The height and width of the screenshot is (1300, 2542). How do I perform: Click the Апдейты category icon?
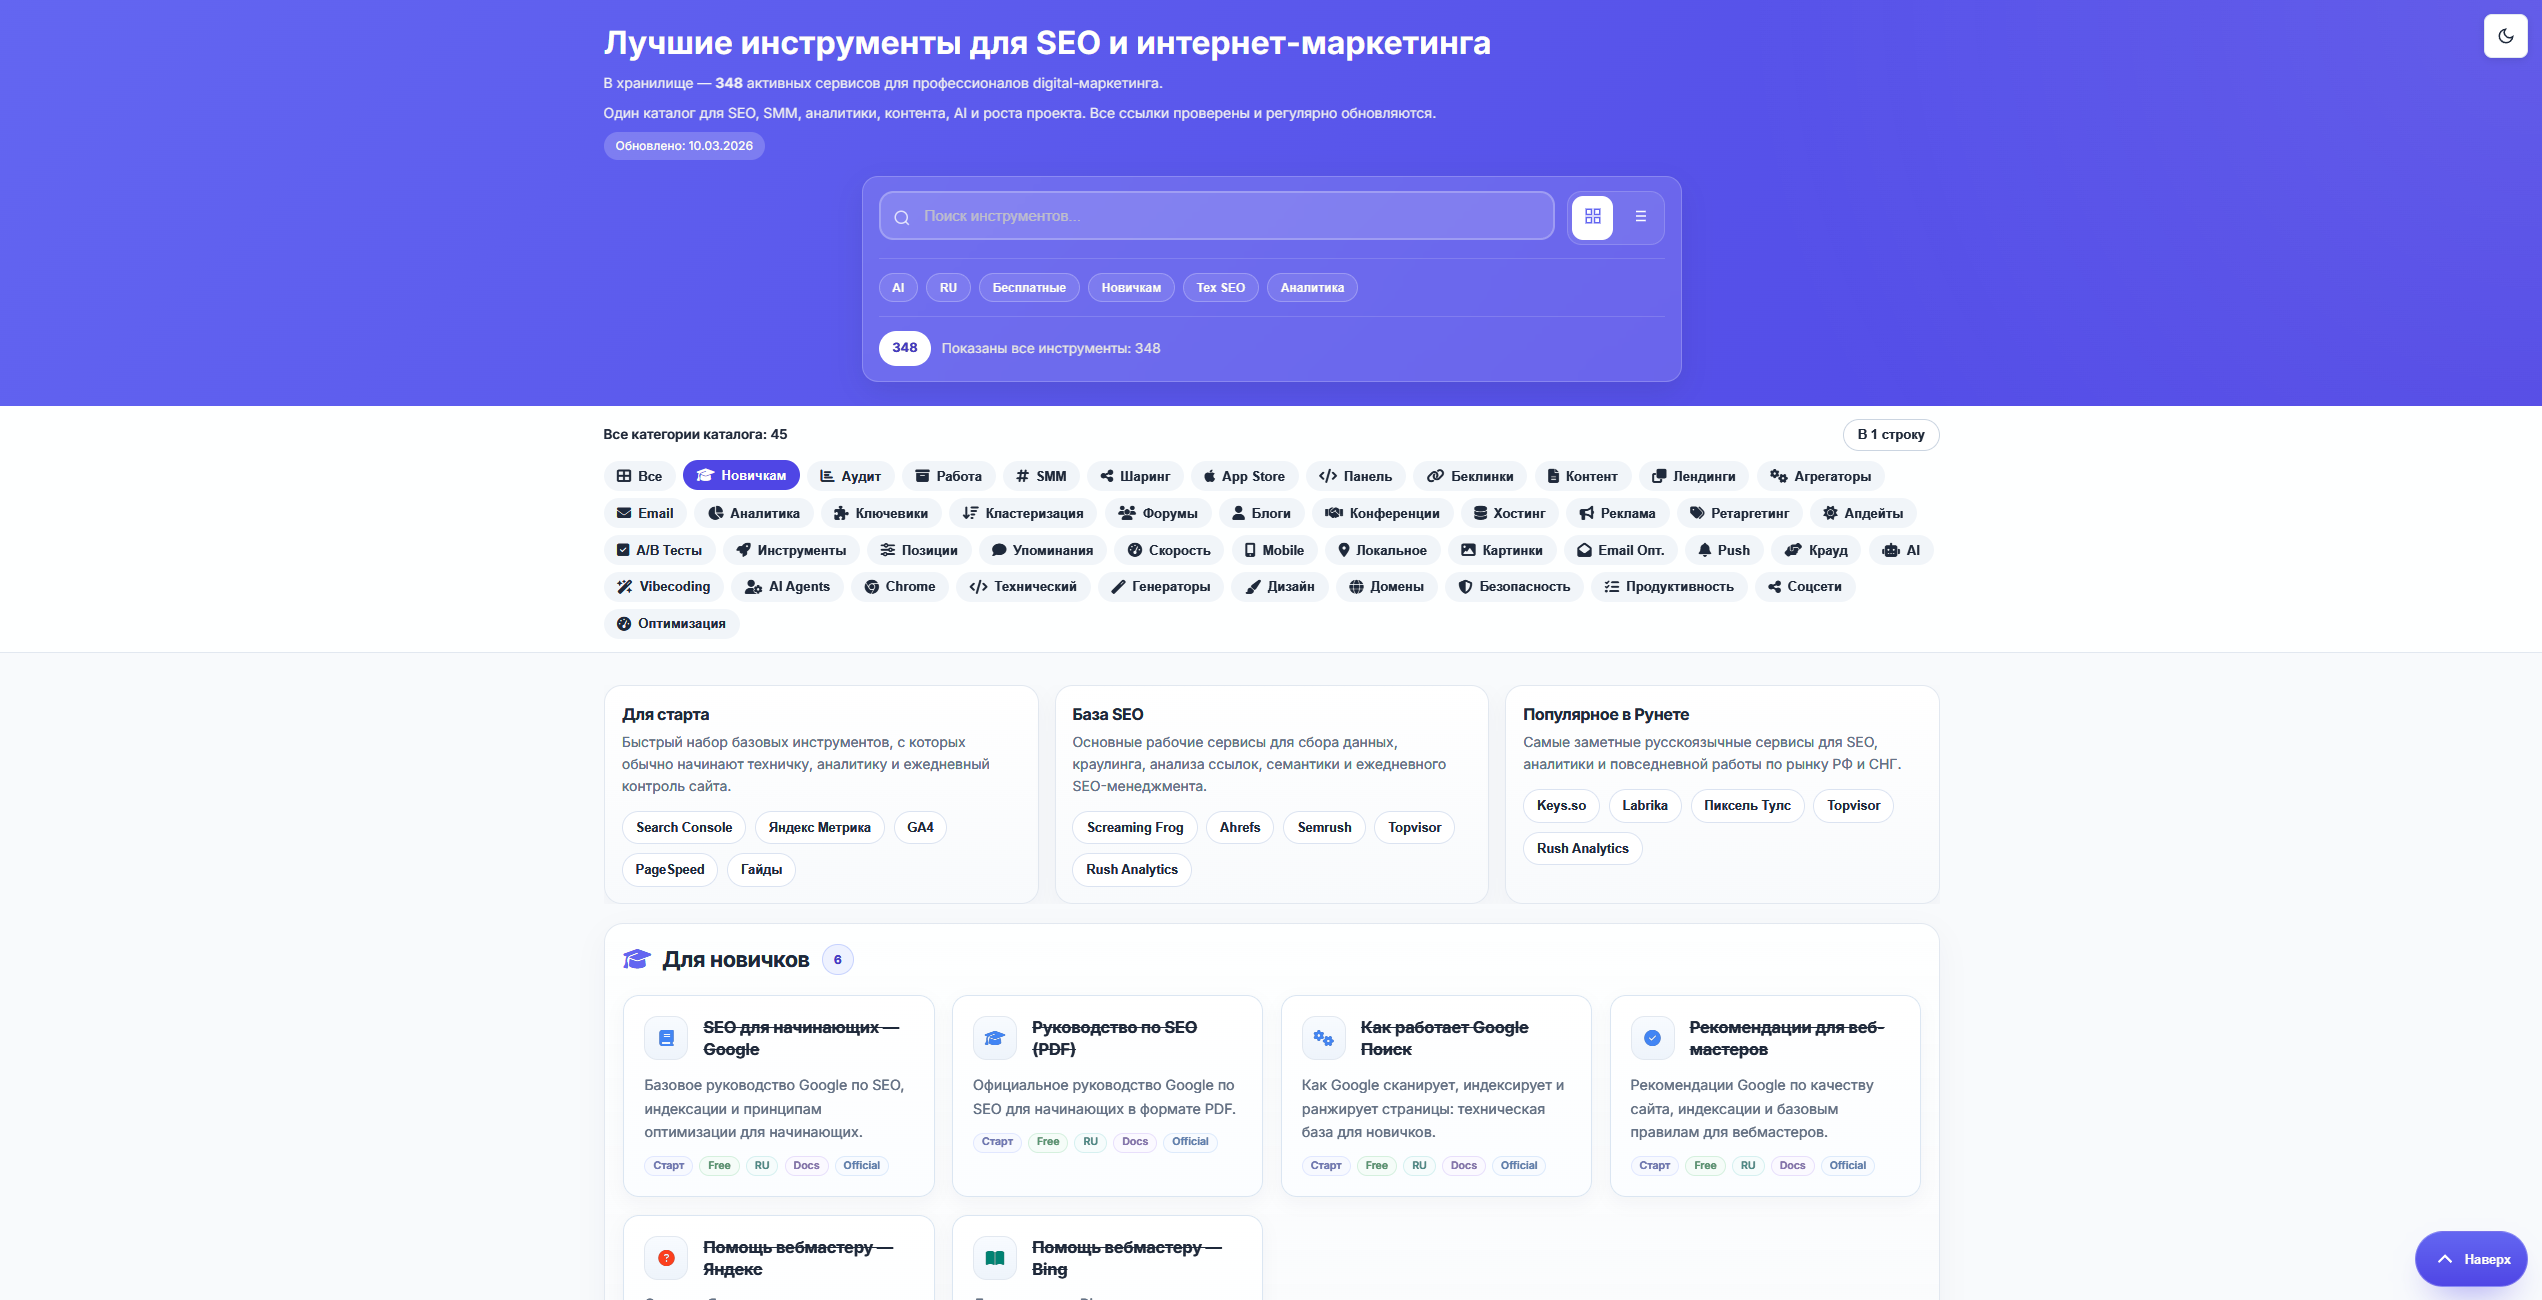(x=1830, y=514)
